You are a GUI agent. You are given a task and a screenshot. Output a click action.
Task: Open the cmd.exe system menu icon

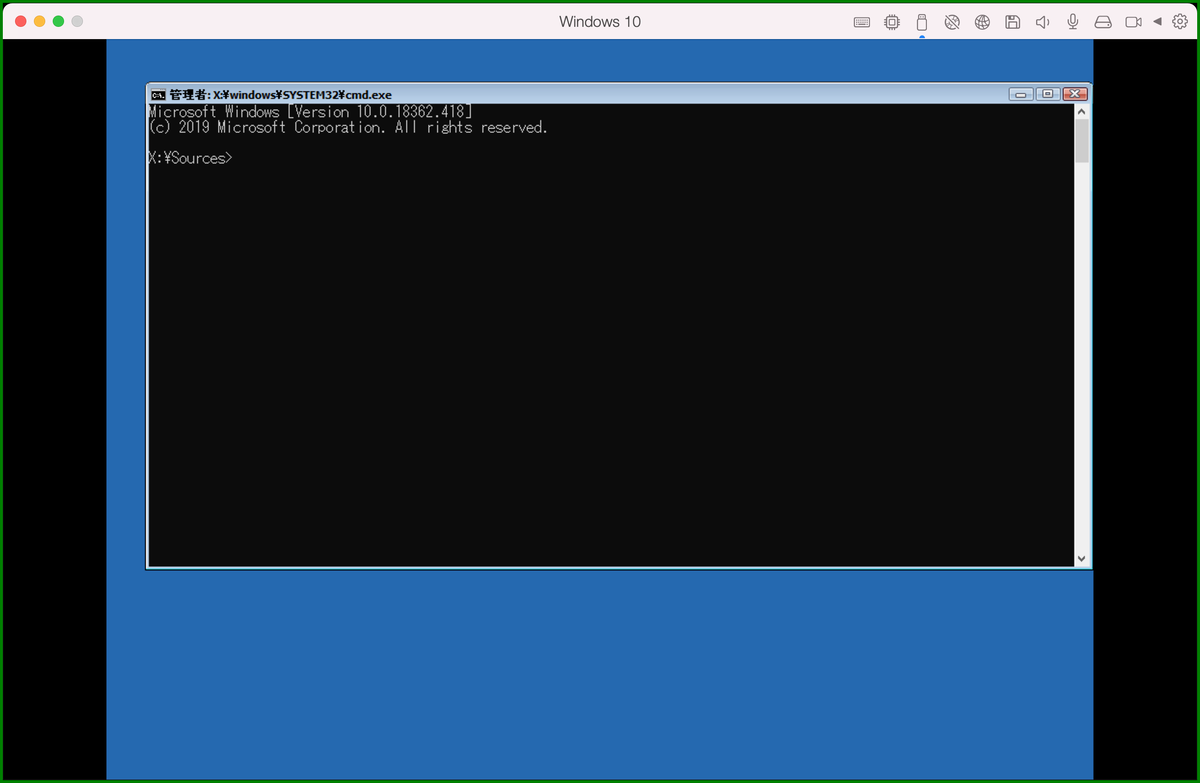pos(158,94)
